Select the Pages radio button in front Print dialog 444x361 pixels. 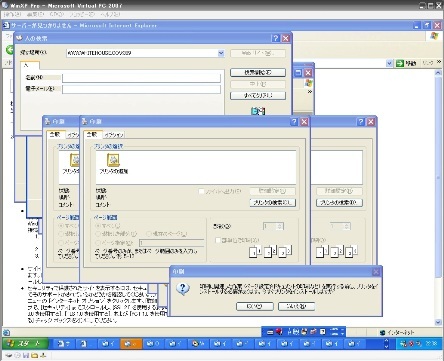(98, 243)
